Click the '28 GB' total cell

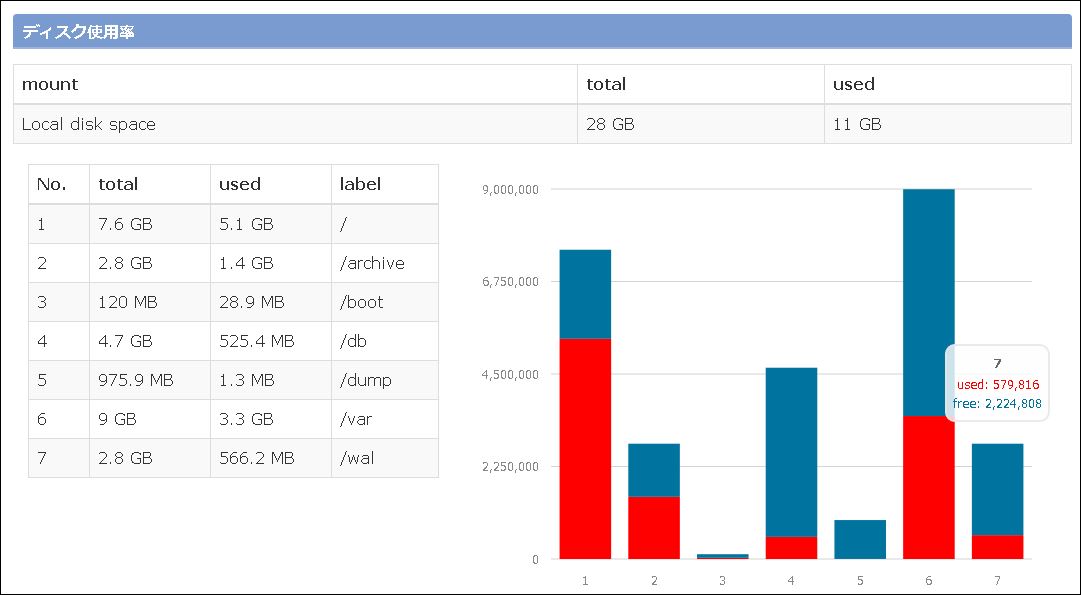[700, 124]
